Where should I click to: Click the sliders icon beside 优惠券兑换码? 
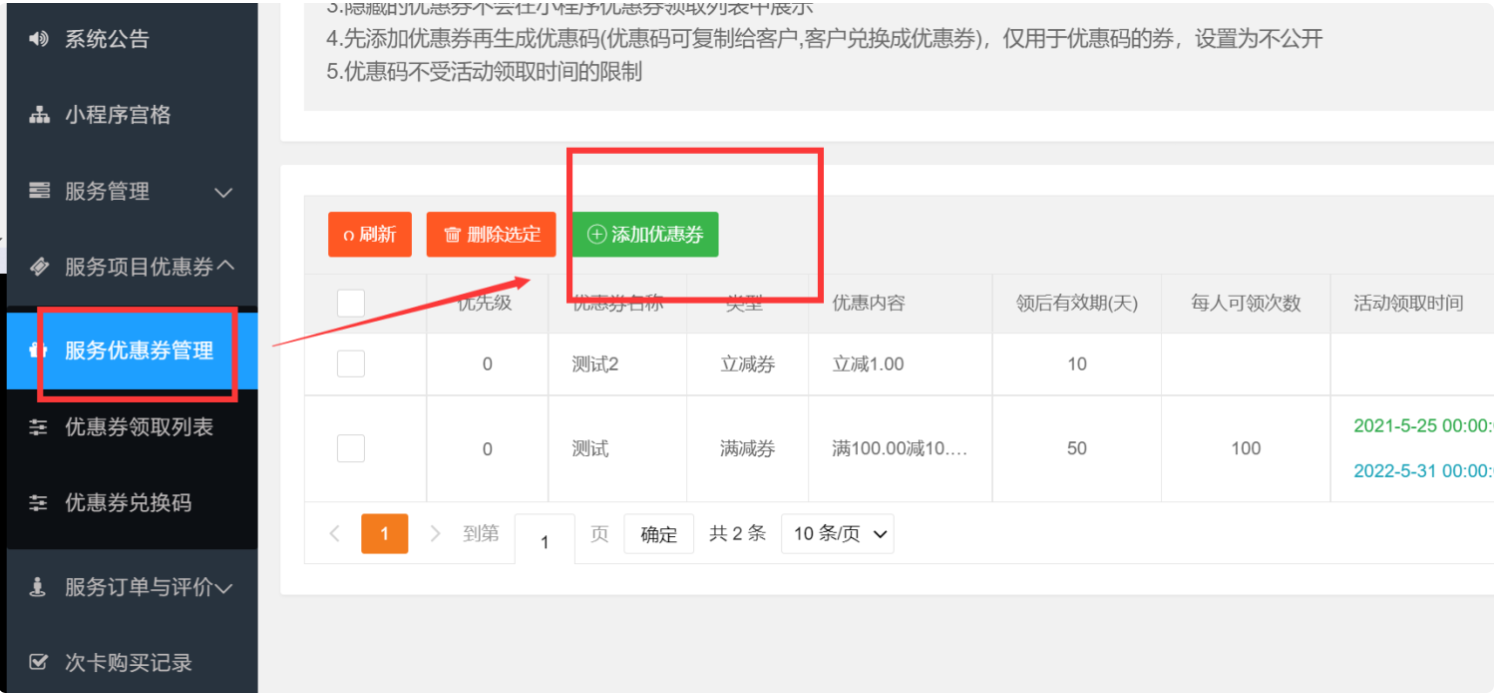(x=39, y=503)
